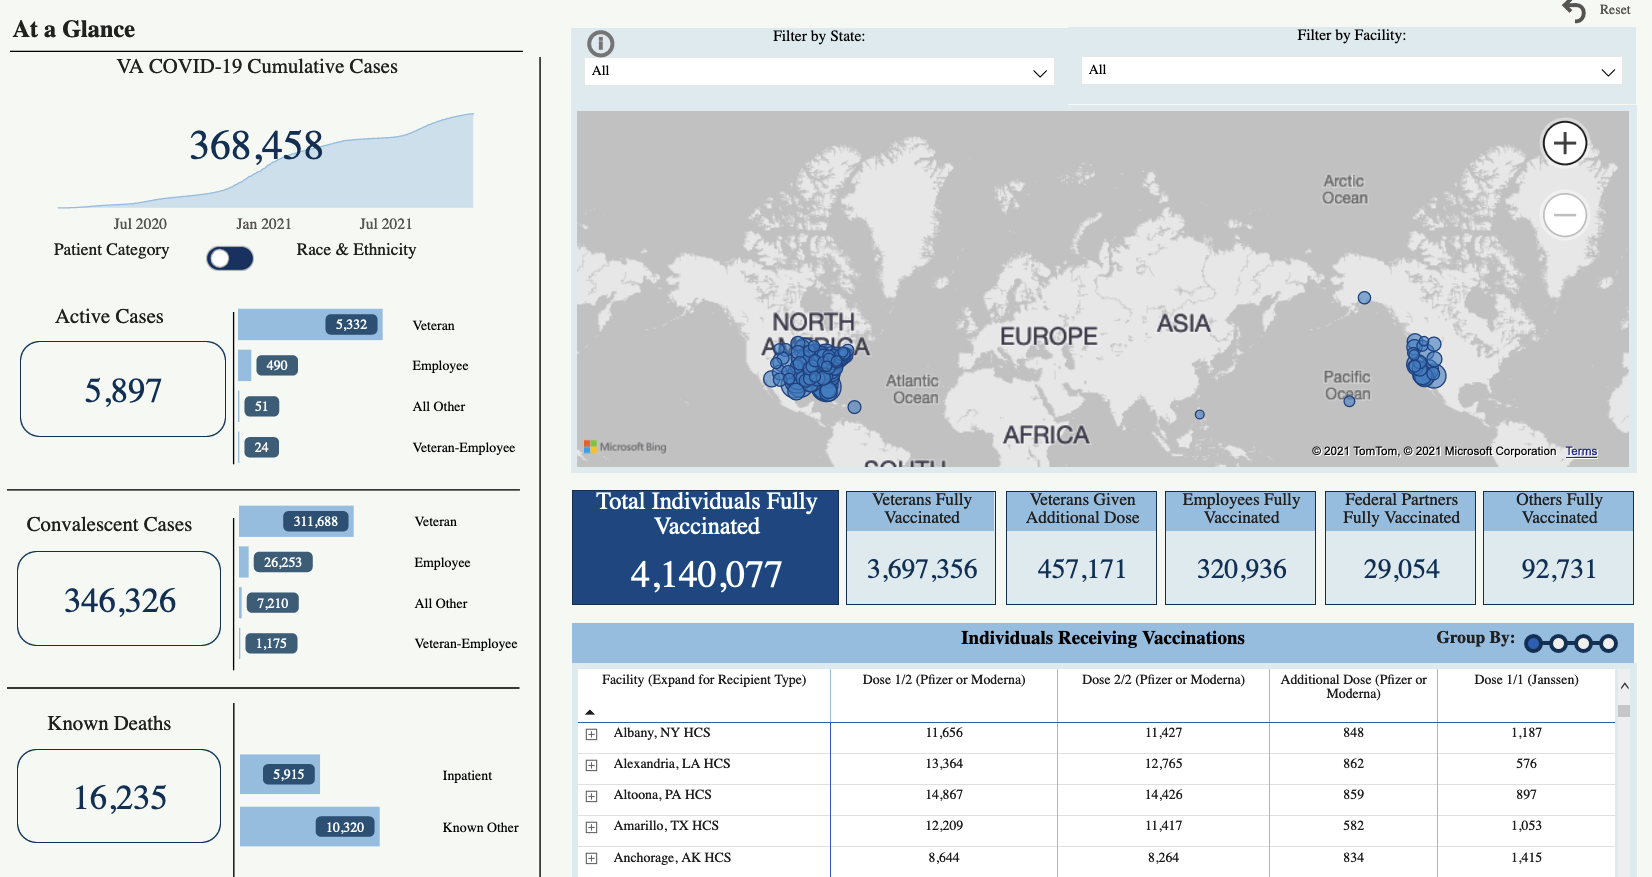The image size is (1652, 877).
Task: Zoom out on the map with minus button
Action: point(1564,215)
